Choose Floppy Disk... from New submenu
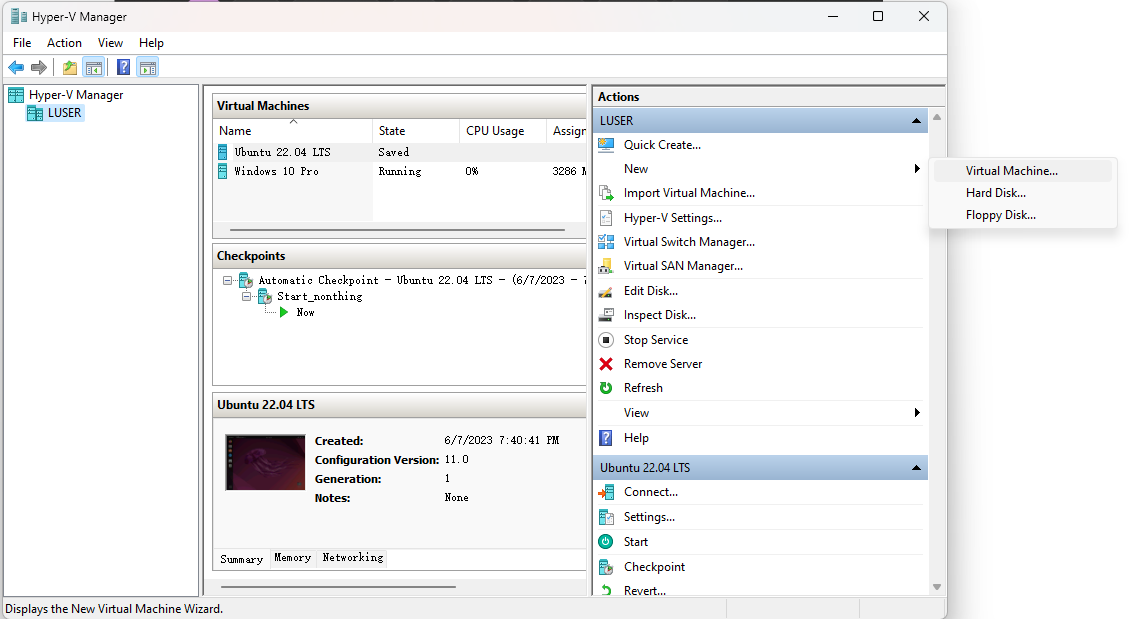1130x619 pixels. pyautogui.click(x=1023, y=215)
